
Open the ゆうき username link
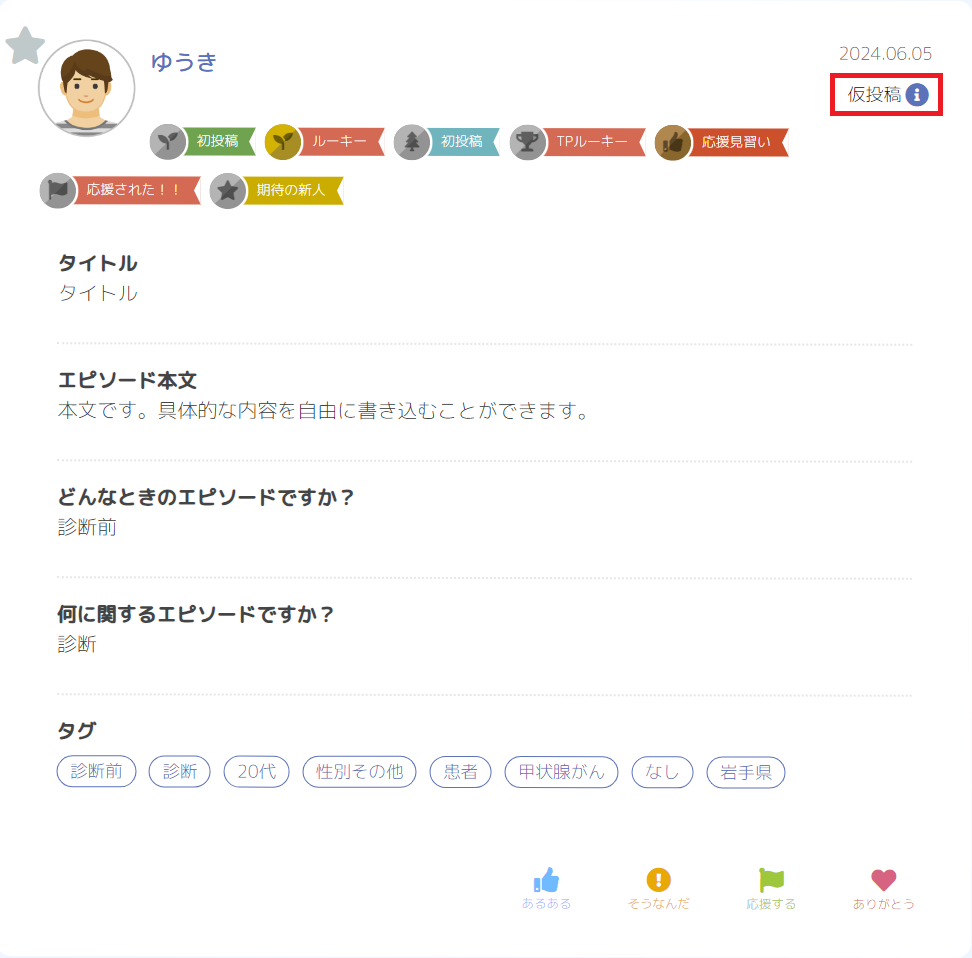pyautogui.click(x=184, y=62)
